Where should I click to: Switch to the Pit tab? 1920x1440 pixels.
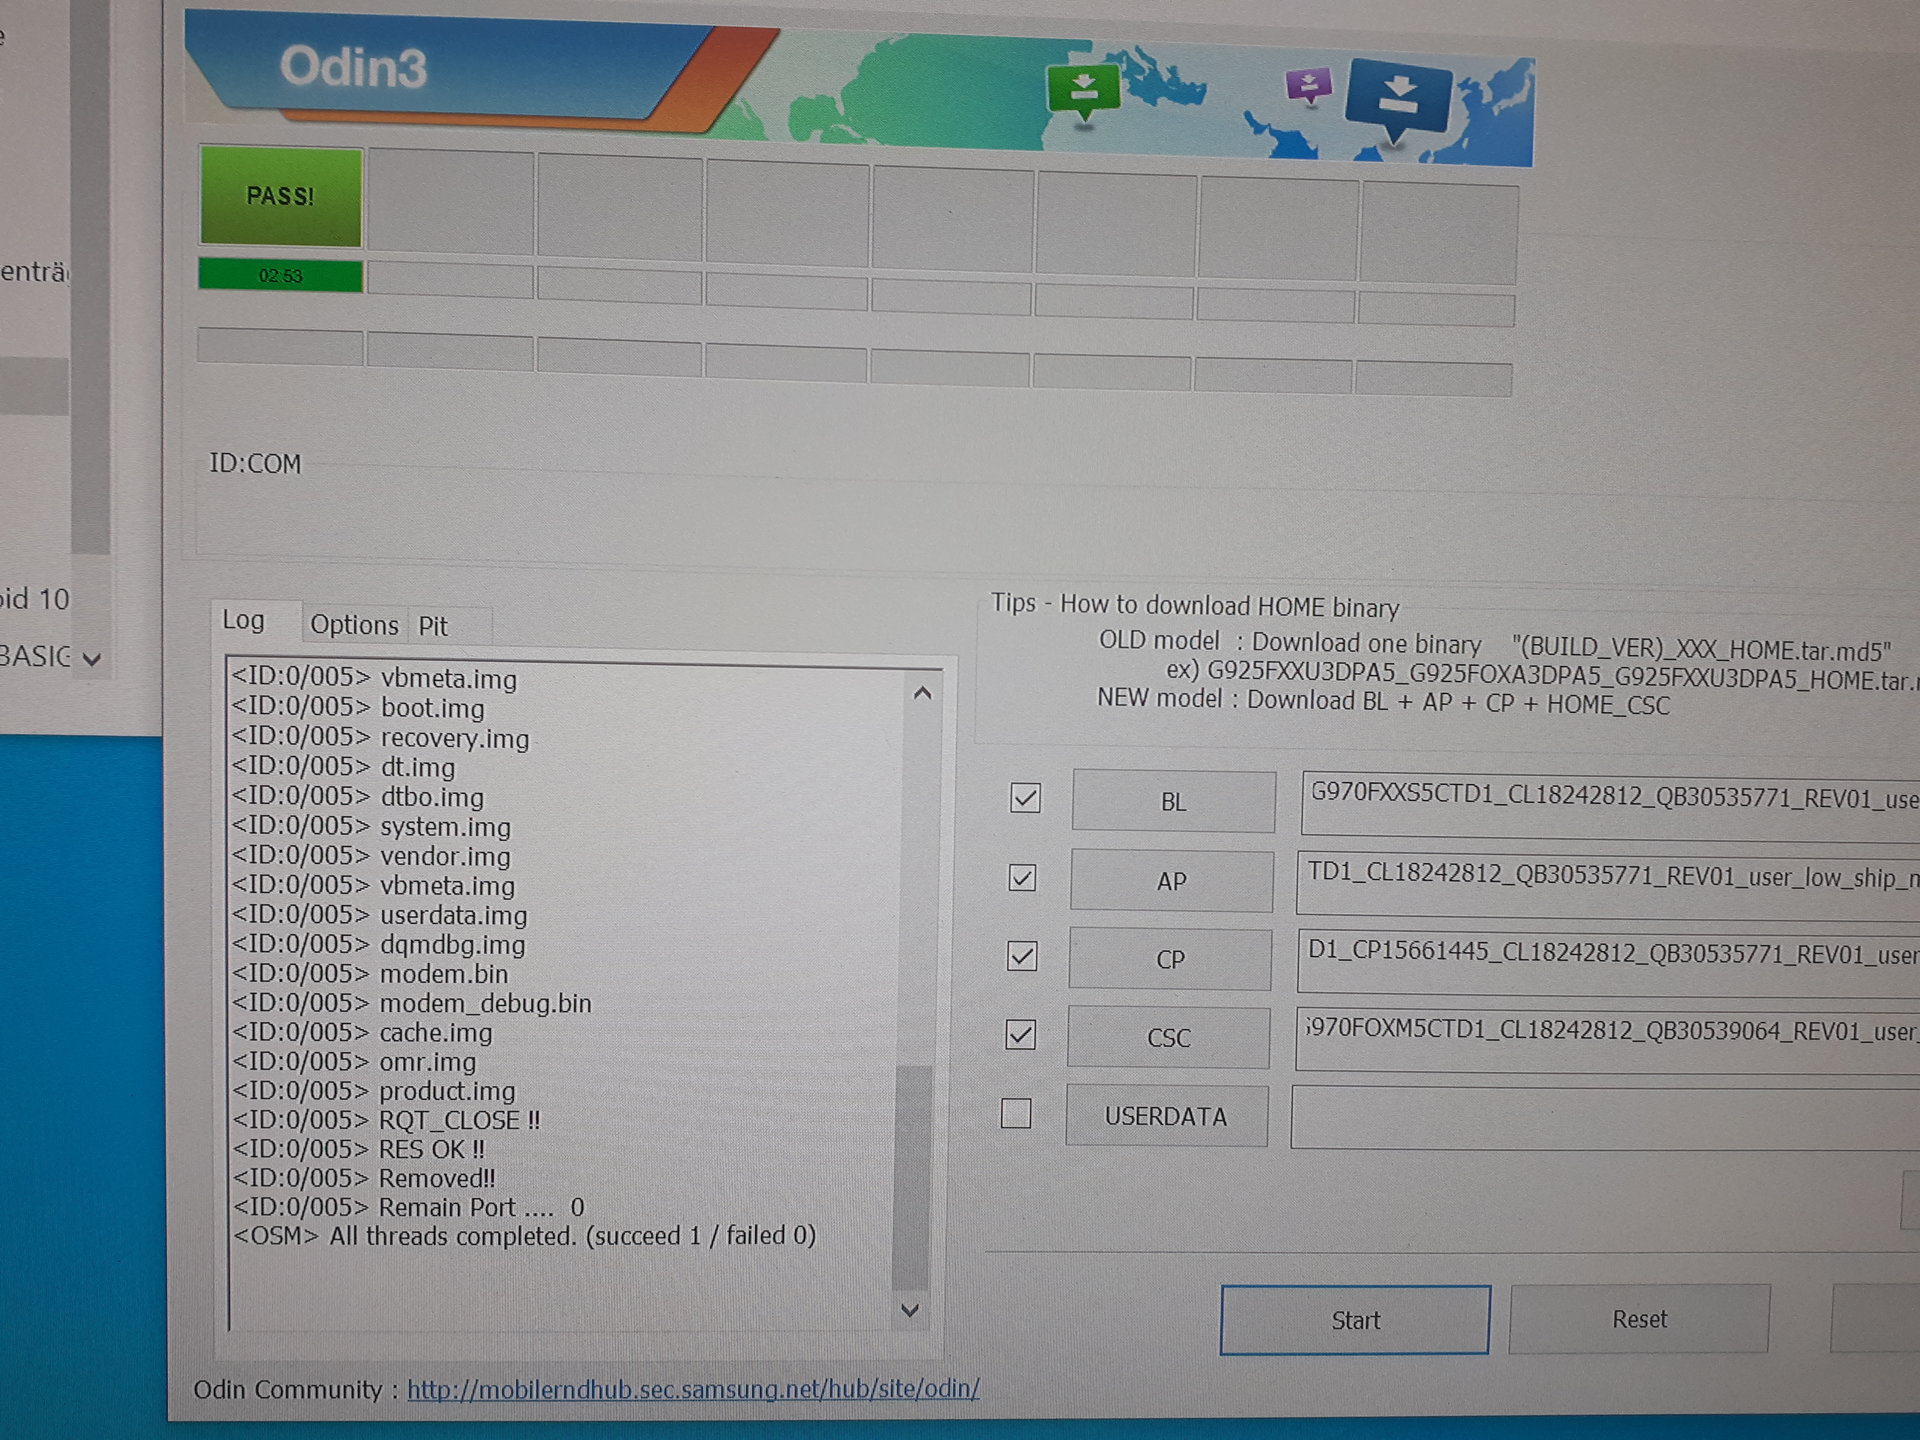pos(432,626)
